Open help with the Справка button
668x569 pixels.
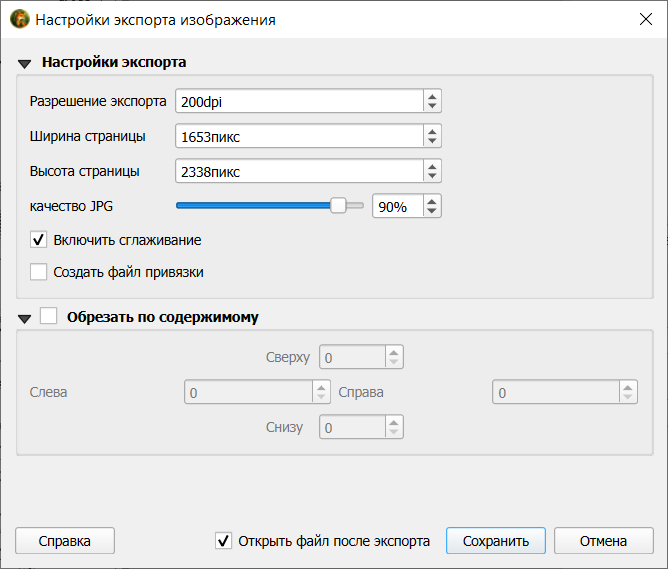(65, 541)
